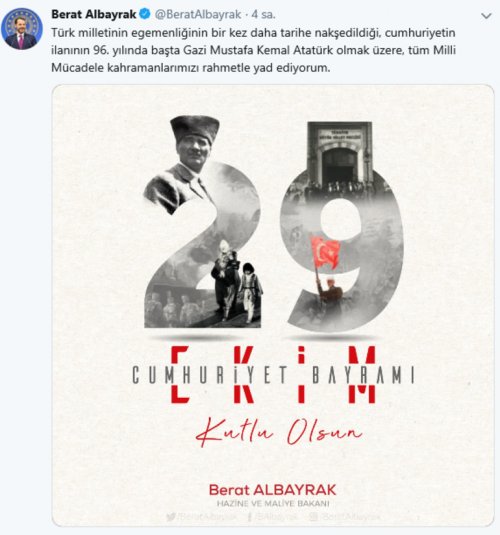Click the faint Instagram icon in image footer
Image resolution: width=500 pixels, height=535 pixels.
coord(313,517)
